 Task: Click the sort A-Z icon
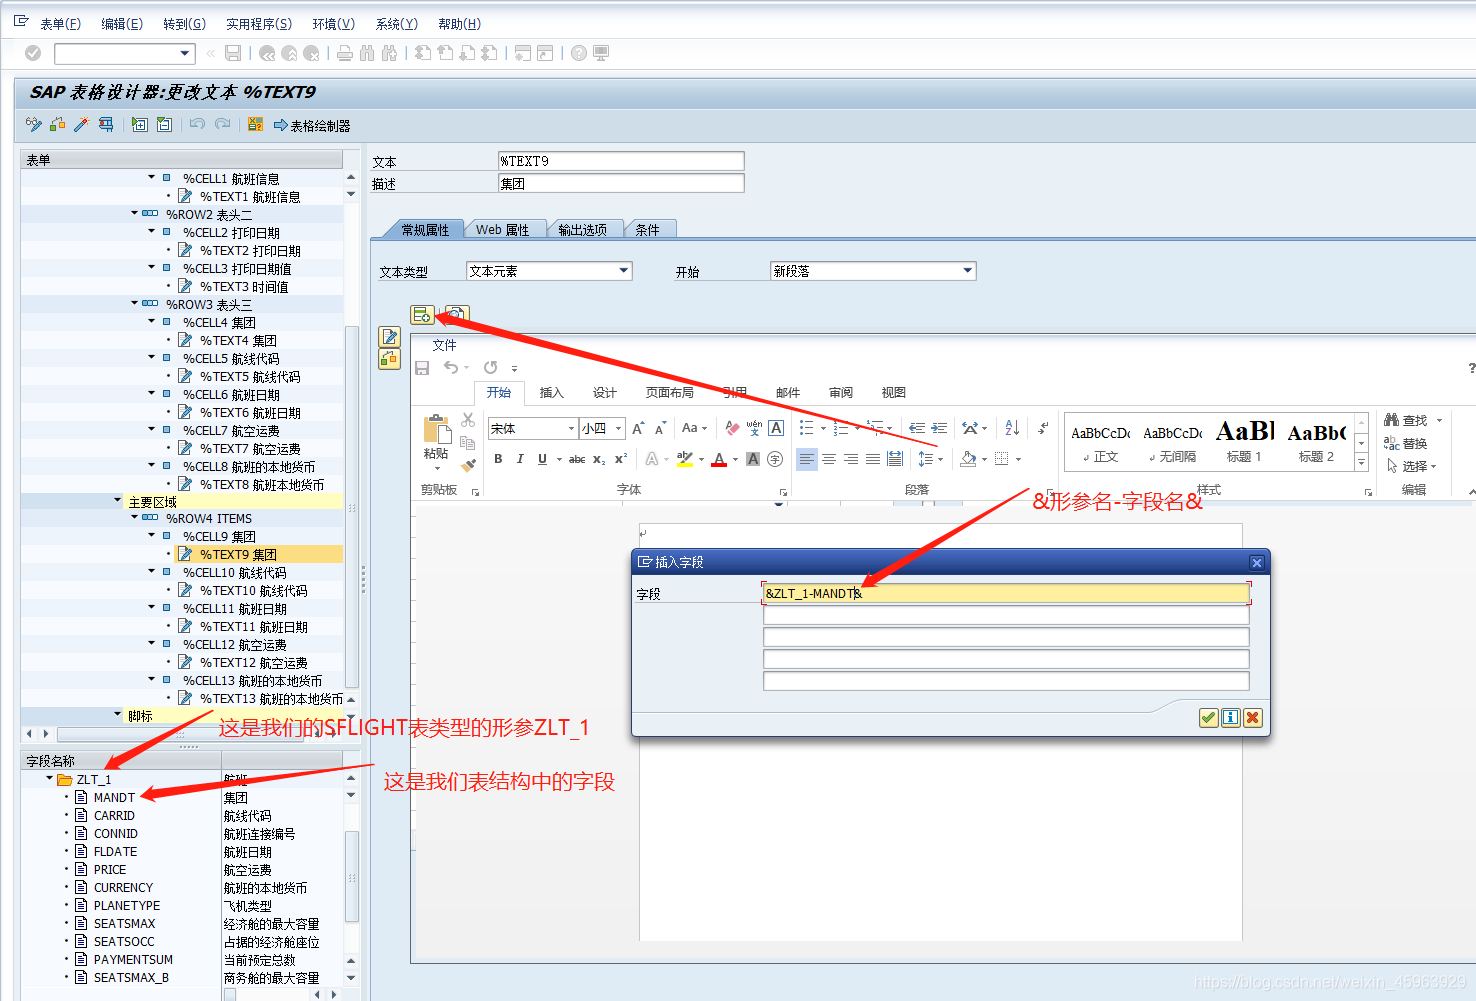click(1012, 428)
